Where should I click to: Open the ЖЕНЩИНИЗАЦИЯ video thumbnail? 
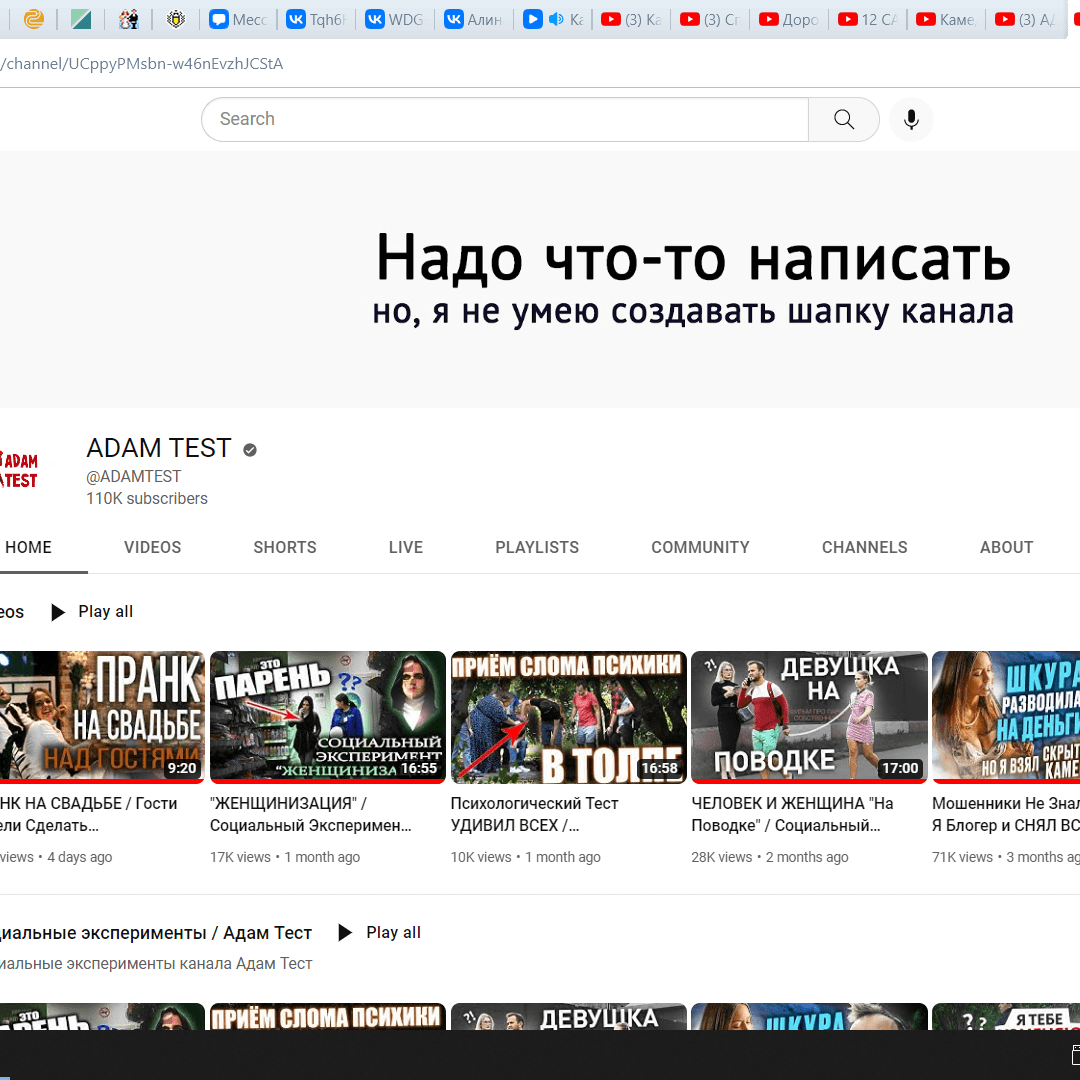coord(328,717)
